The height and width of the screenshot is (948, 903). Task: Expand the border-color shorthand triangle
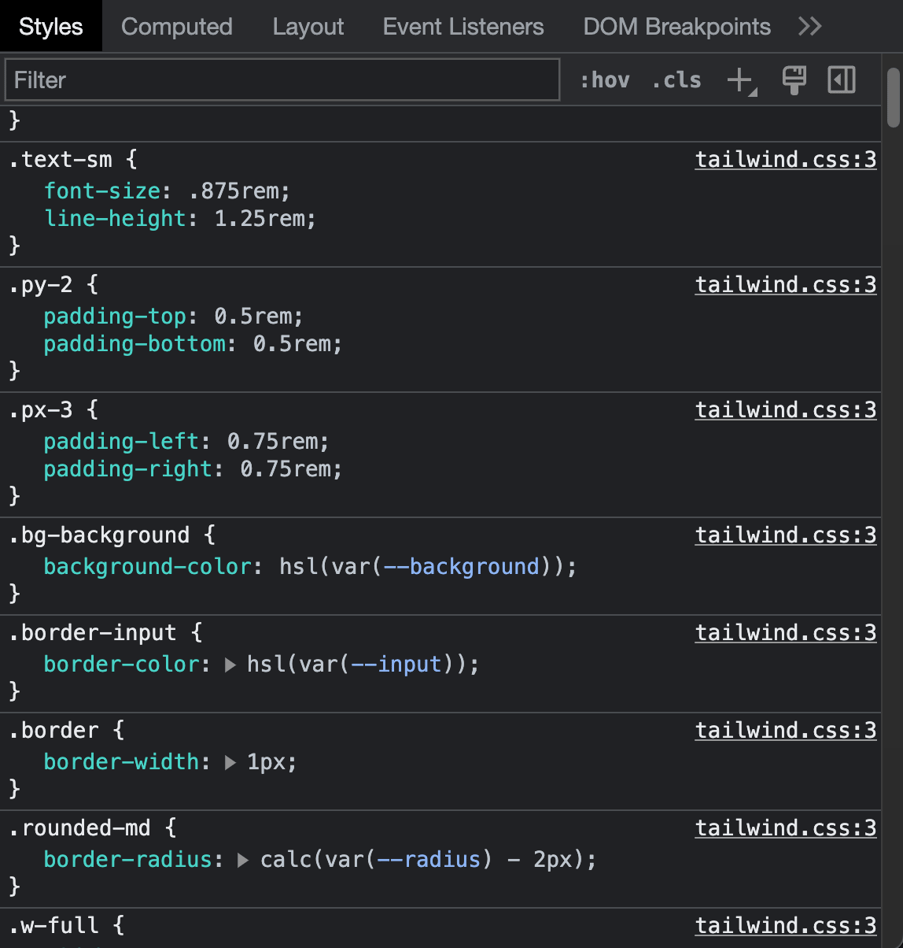230,665
